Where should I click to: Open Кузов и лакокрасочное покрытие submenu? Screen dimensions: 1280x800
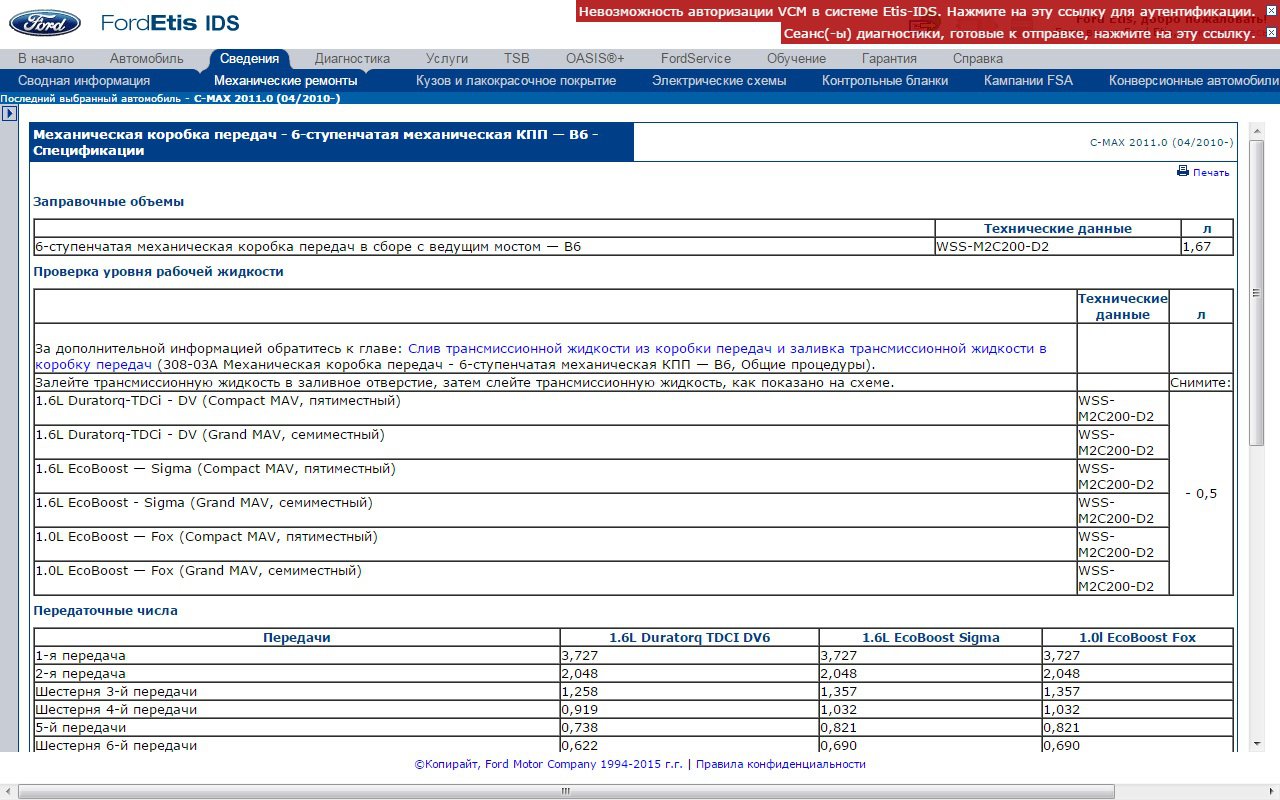click(516, 80)
